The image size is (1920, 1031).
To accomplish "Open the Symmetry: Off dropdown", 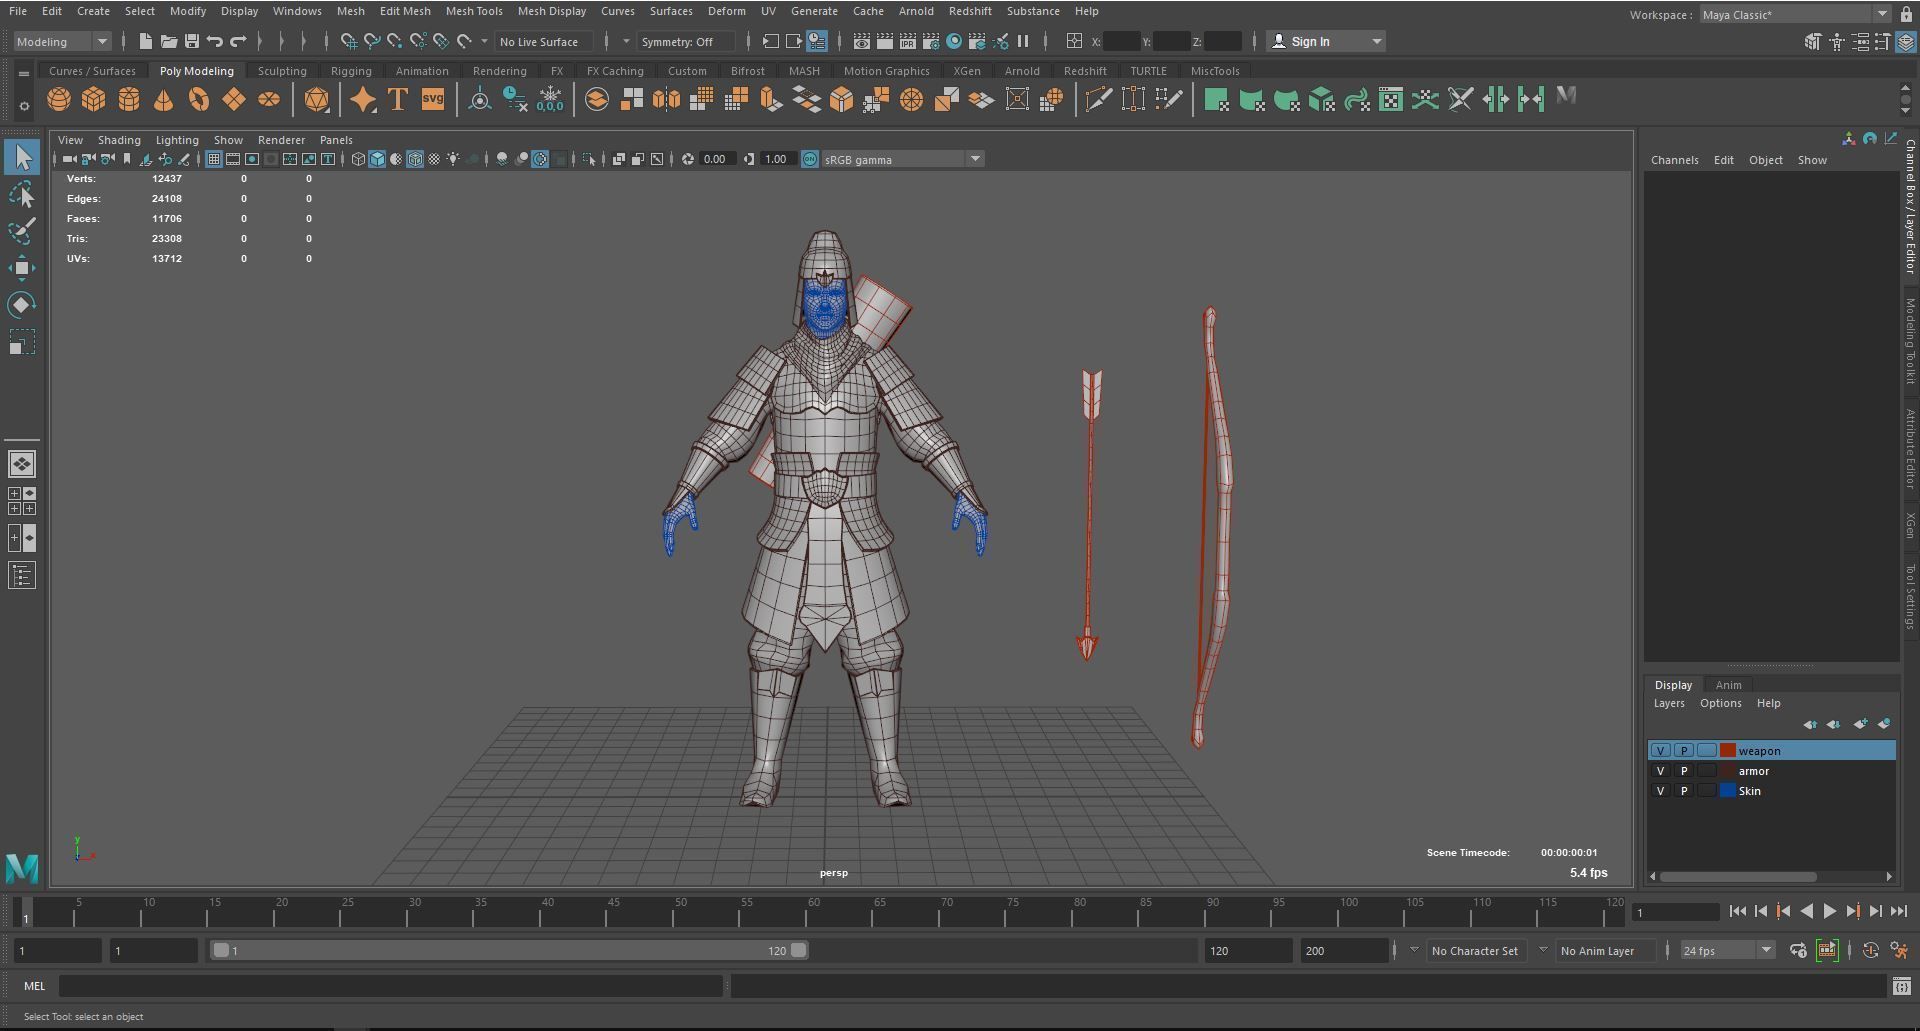I will pos(687,41).
